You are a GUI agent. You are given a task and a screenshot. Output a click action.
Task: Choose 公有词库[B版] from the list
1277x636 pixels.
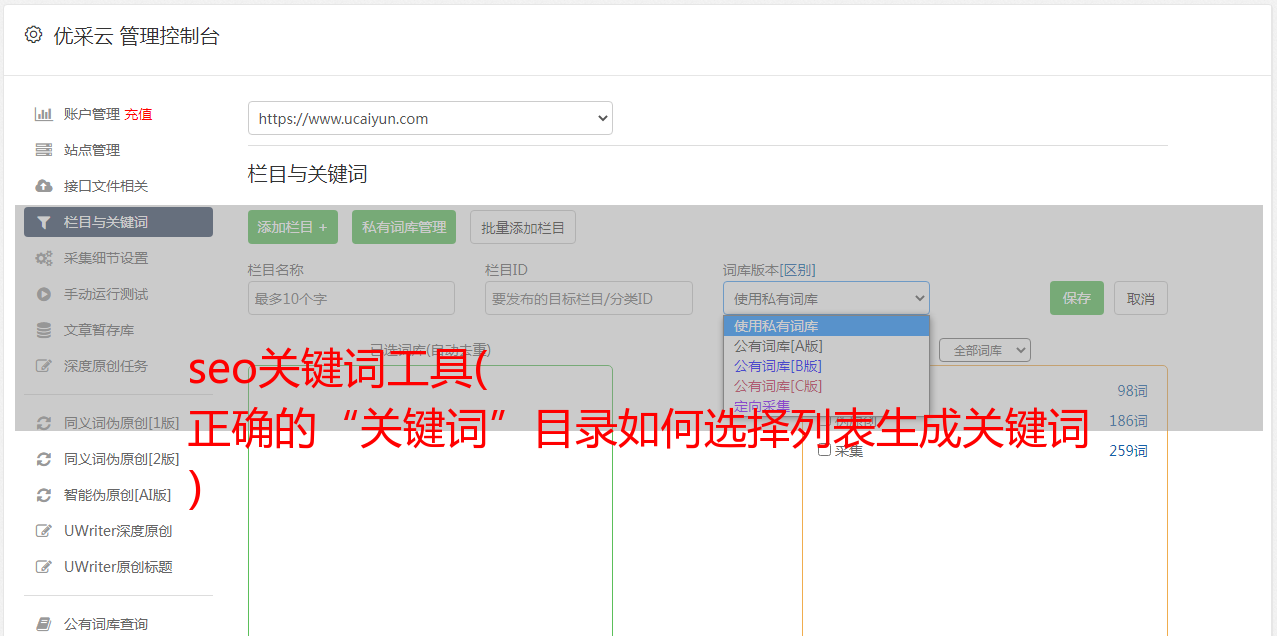click(826, 366)
